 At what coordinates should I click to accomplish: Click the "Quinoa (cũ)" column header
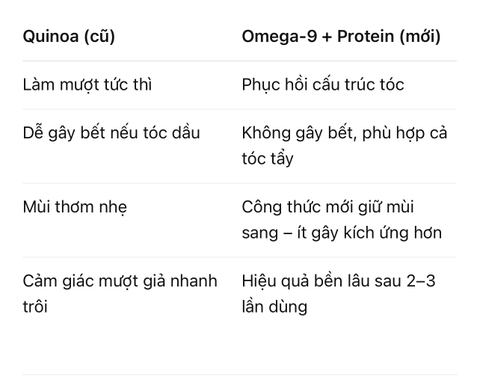pos(69,36)
